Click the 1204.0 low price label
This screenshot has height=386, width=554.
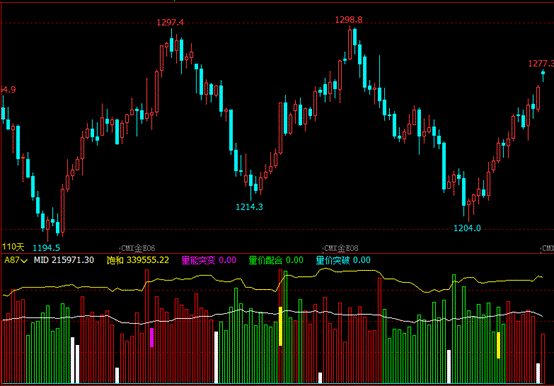tap(467, 228)
